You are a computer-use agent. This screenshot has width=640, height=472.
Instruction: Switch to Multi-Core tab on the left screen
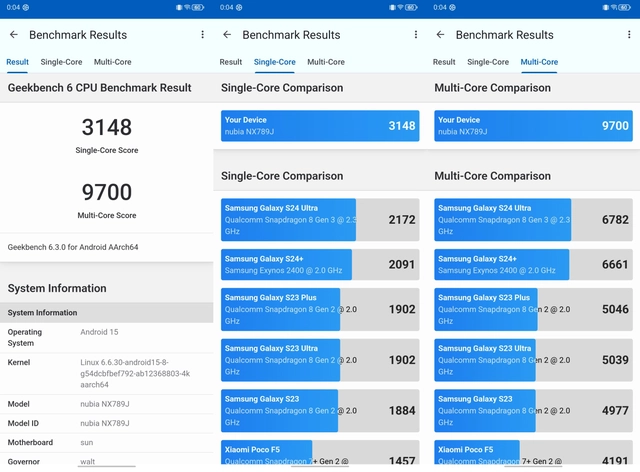[x=112, y=62]
